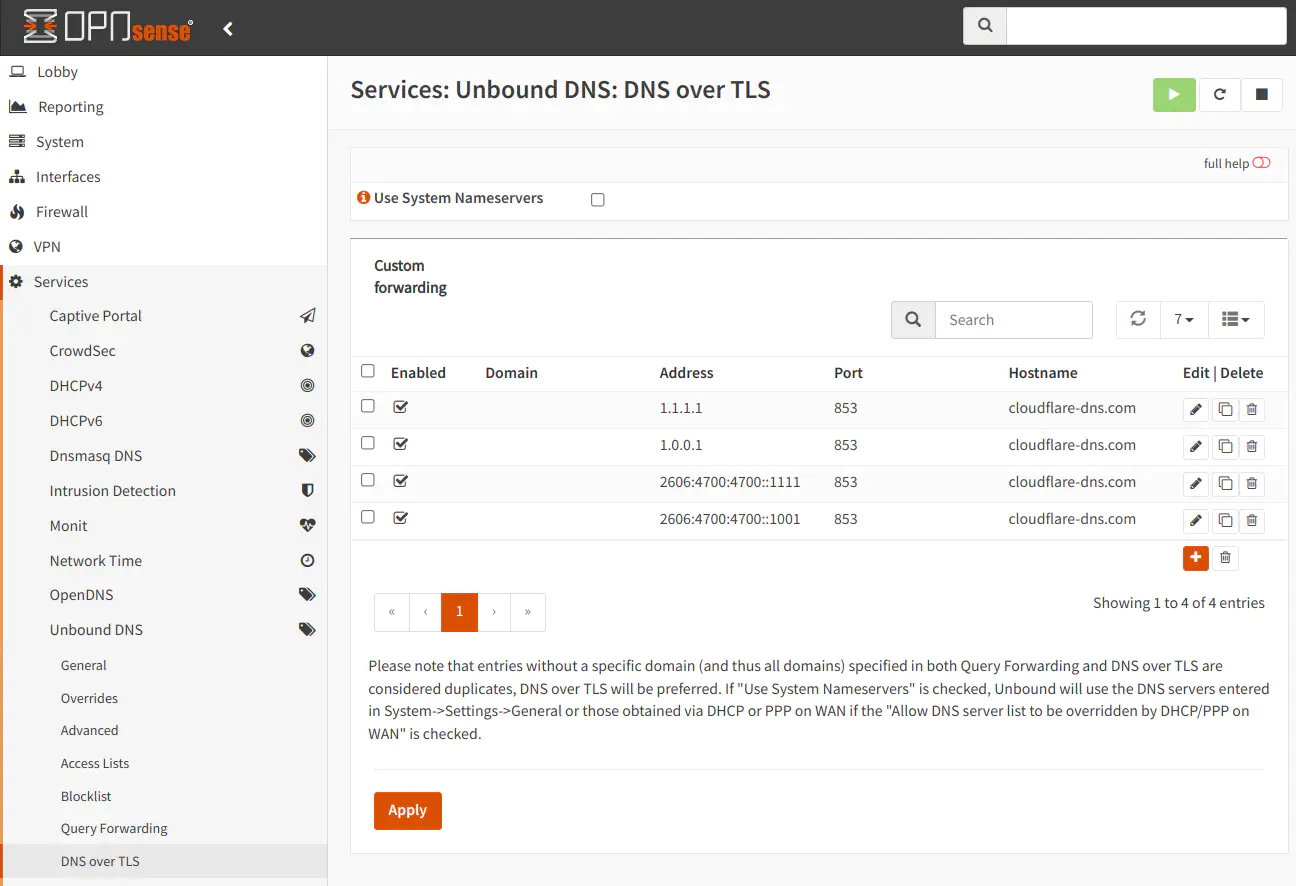Open the rows-per-page dropdown showing 7

point(1184,319)
